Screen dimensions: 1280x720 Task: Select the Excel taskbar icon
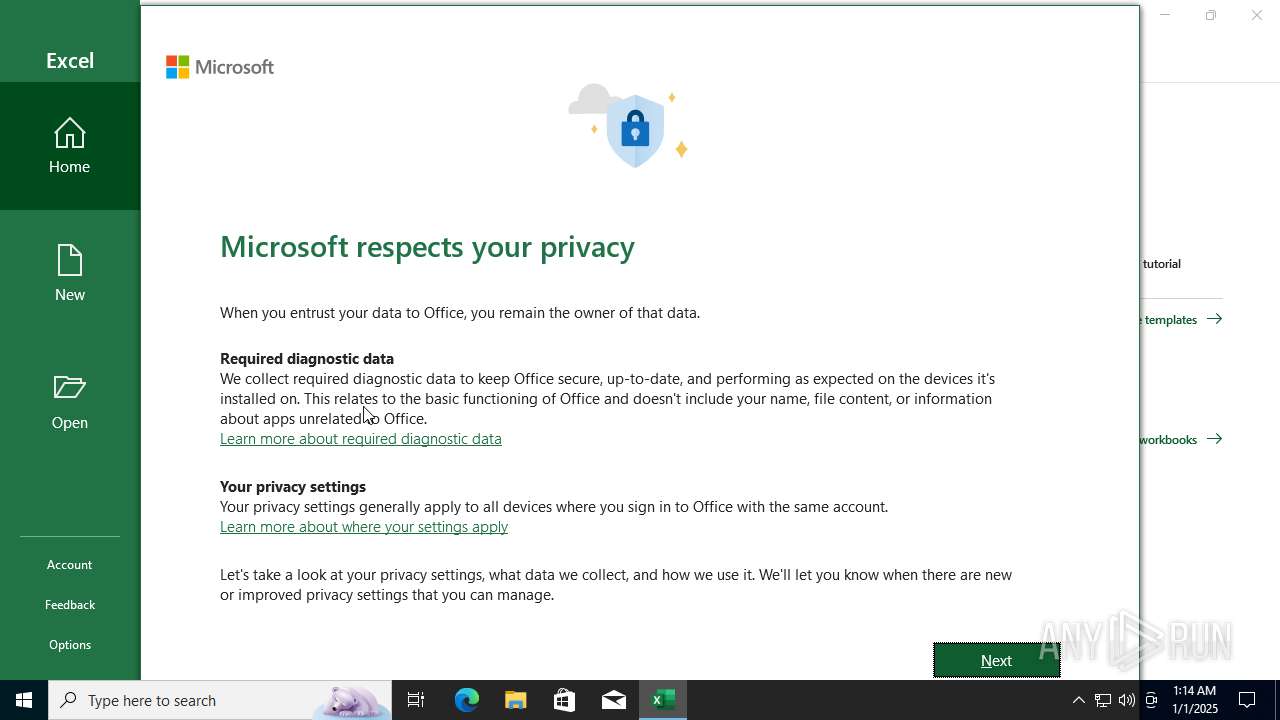(x=662, y=700)
